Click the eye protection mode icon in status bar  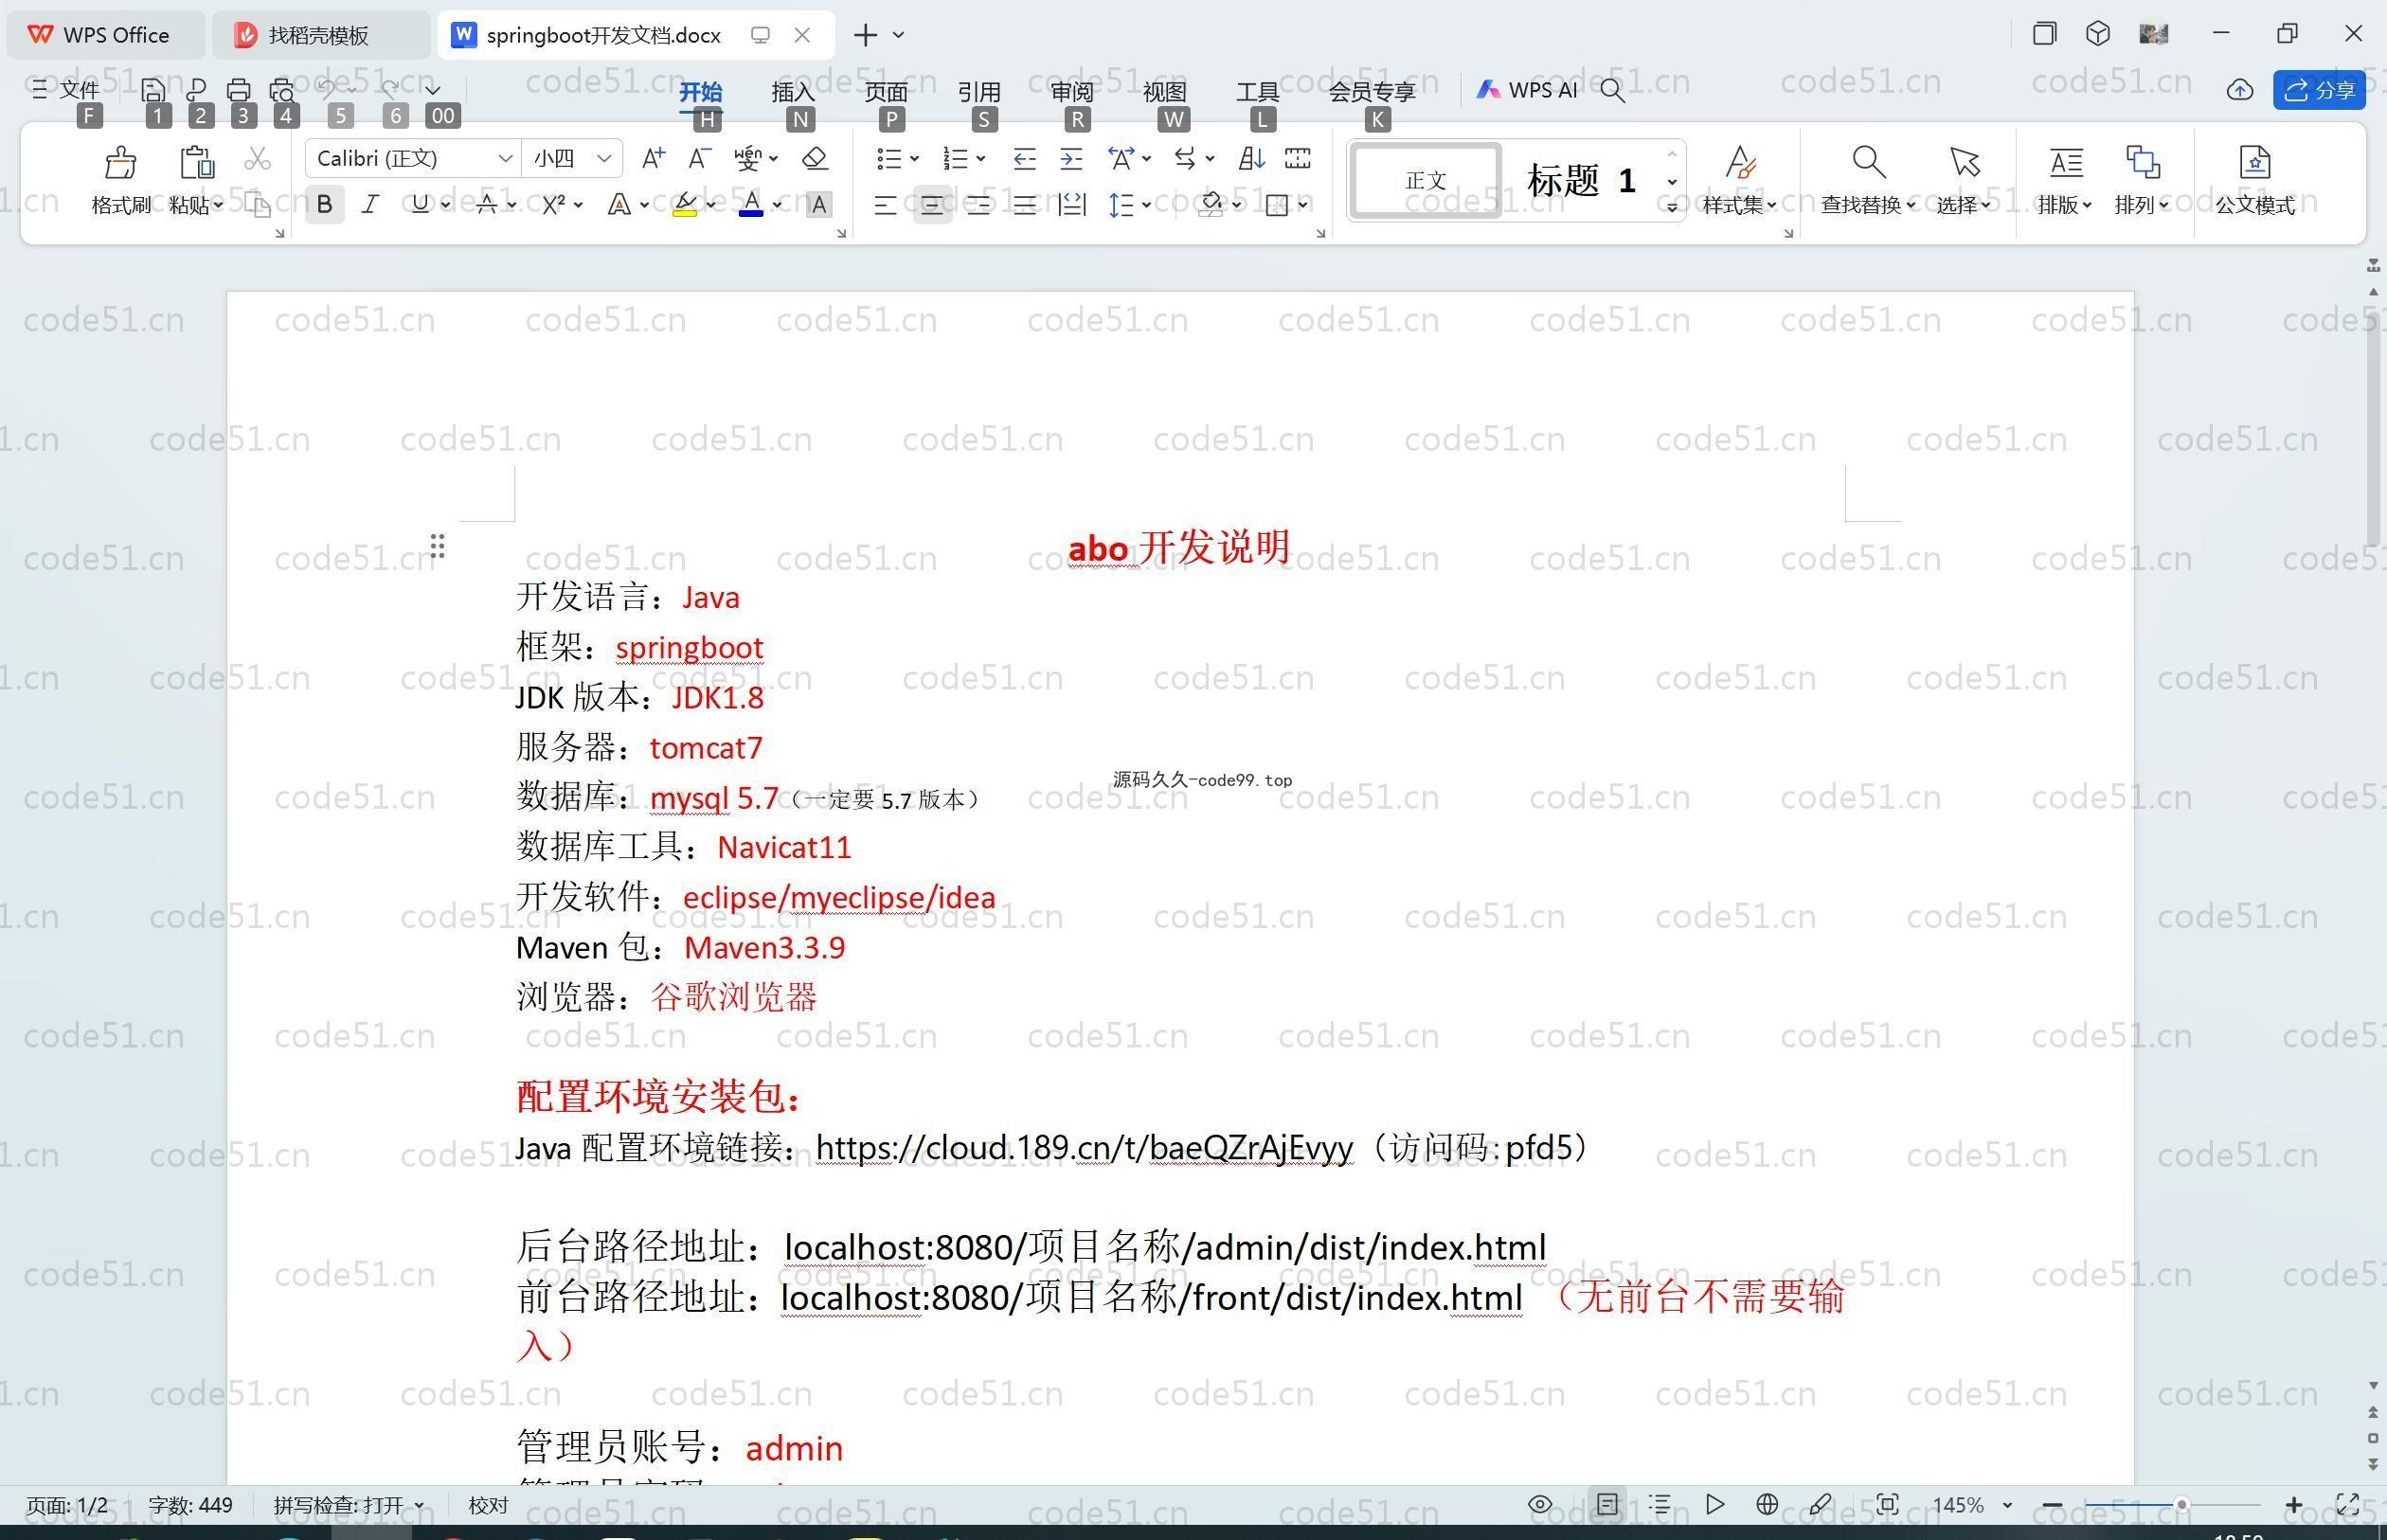point(1540,1504)
